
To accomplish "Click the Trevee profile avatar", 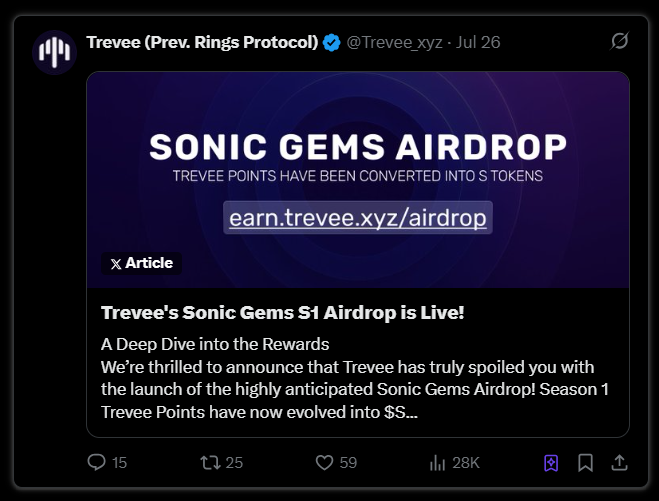I will [x=54, y=52].
